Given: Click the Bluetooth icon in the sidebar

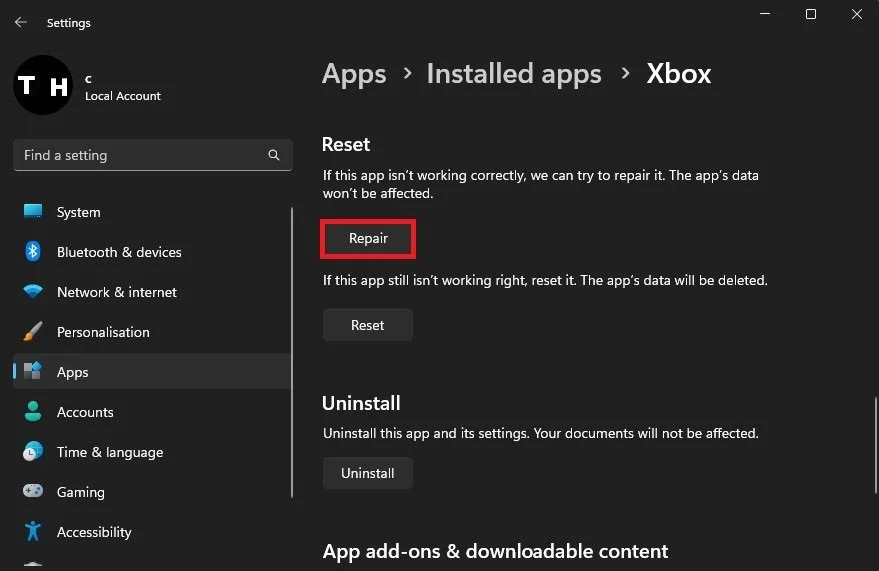Looking at the screenshot, I should coord(33,251).
